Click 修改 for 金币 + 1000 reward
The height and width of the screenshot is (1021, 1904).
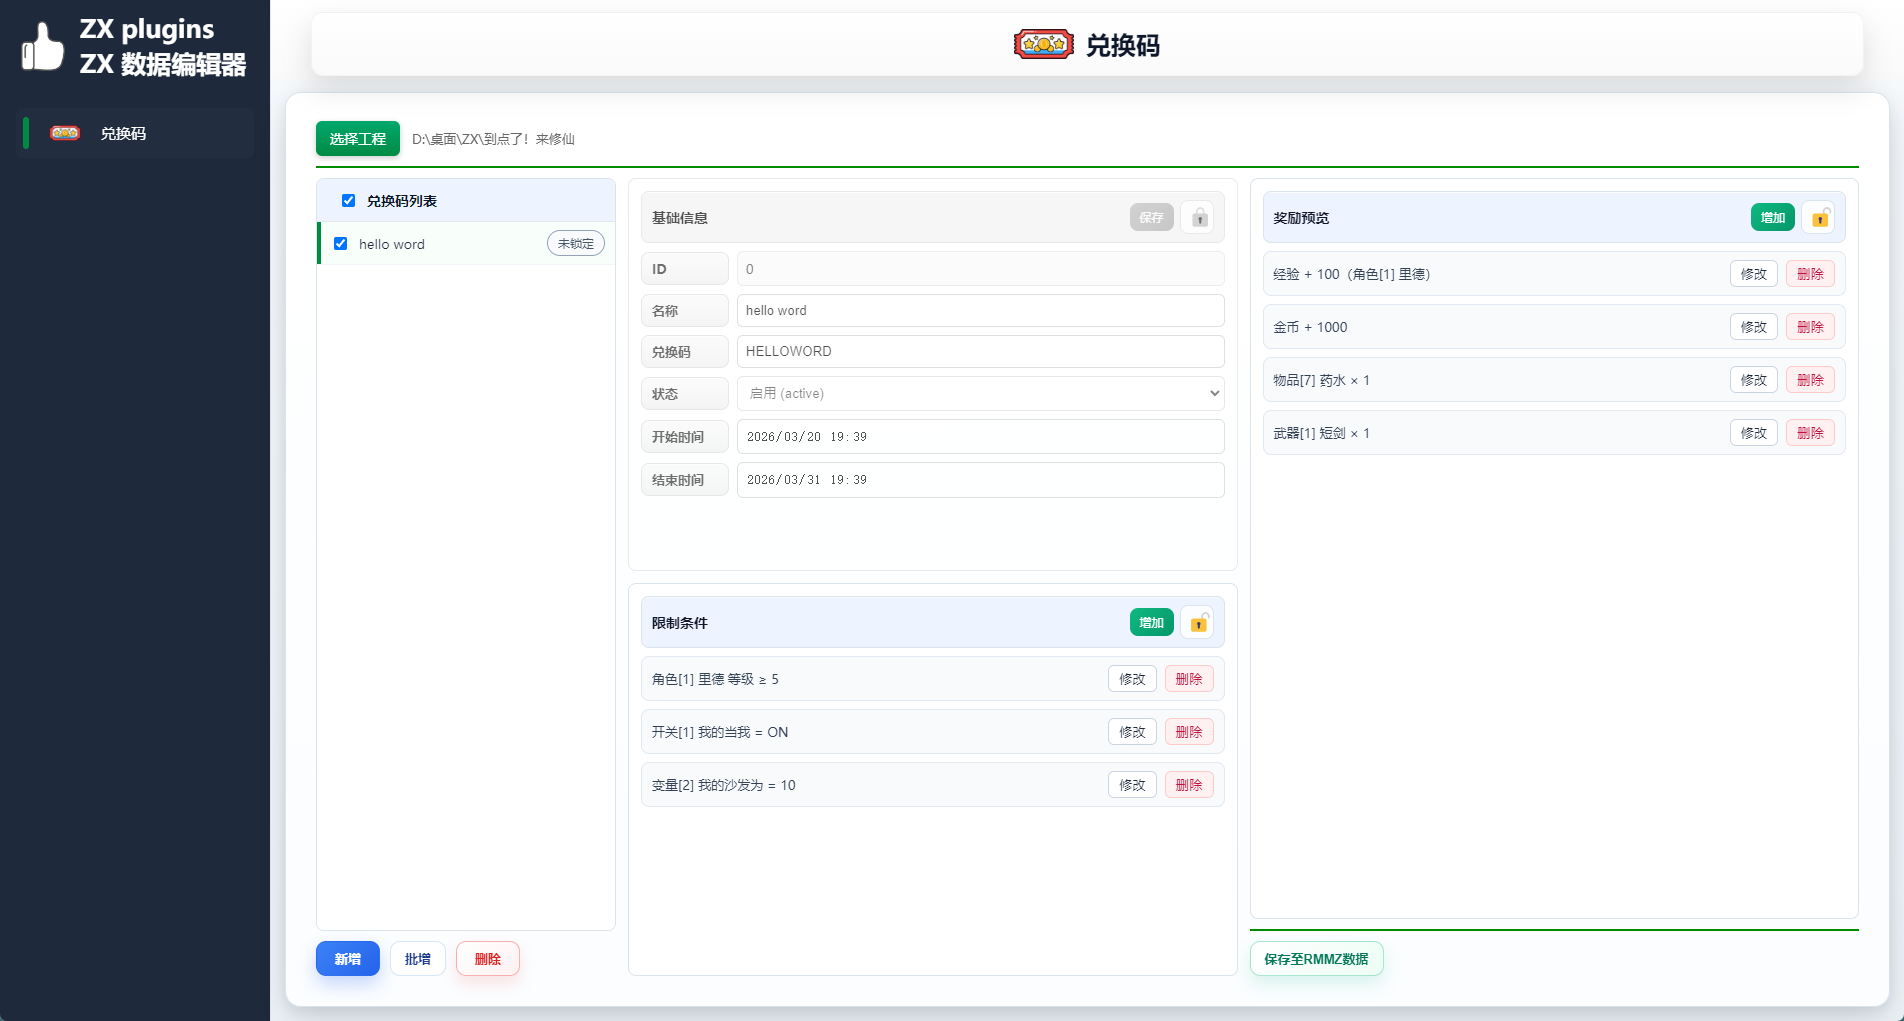click(x=1754, y=327)
